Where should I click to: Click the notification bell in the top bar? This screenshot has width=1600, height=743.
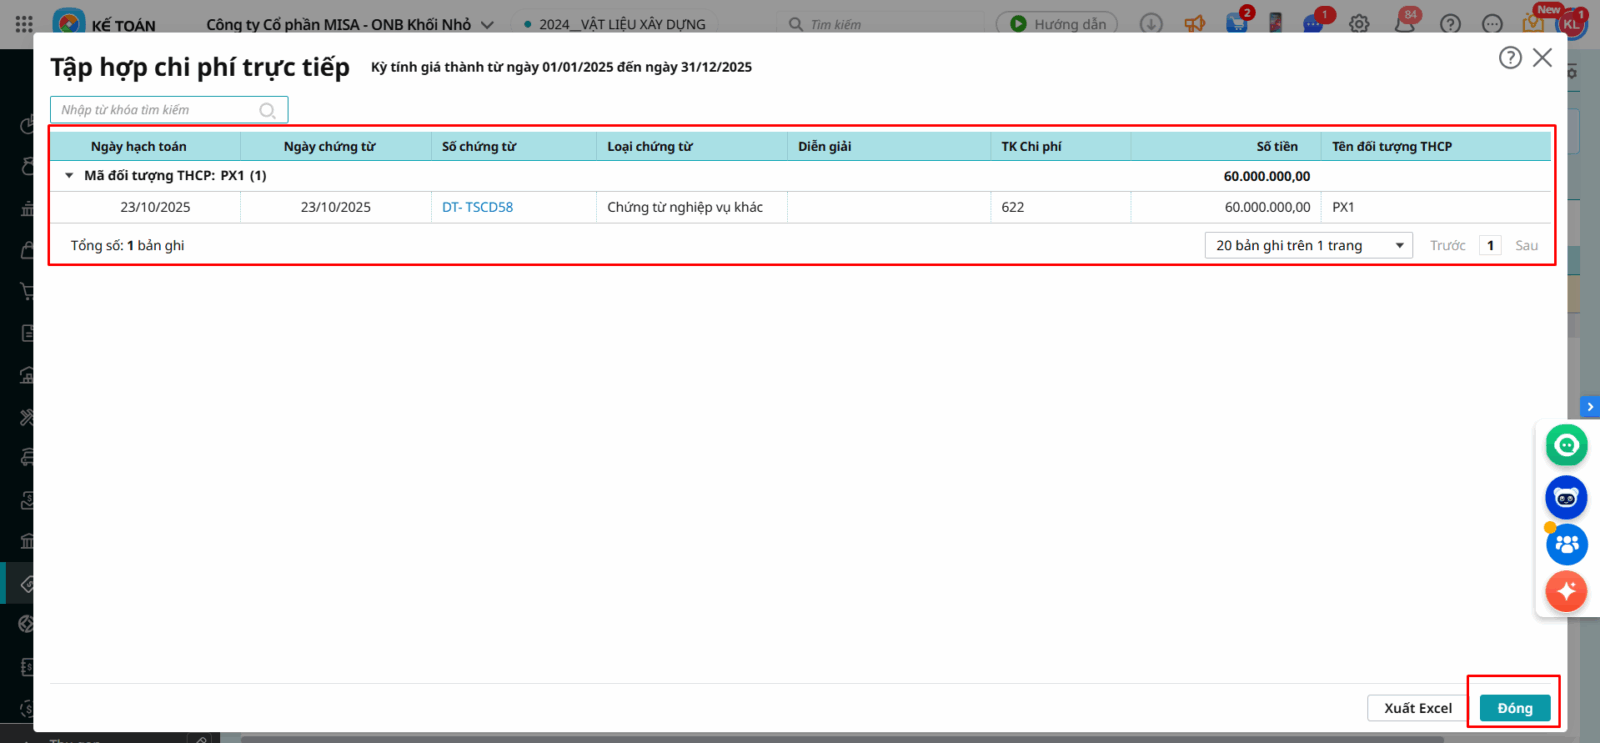(x=1405, y=24)
